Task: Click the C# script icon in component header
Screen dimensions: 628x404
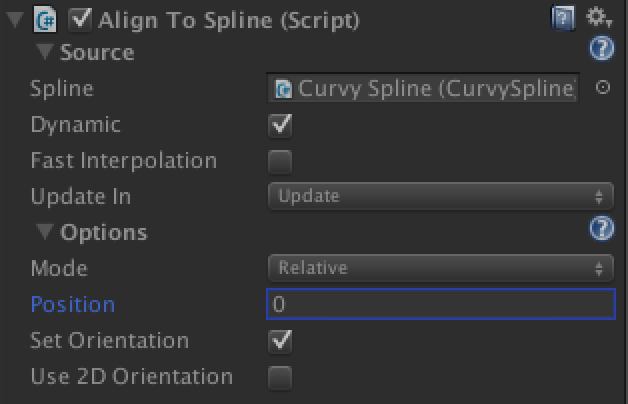Action: [45, 19]
